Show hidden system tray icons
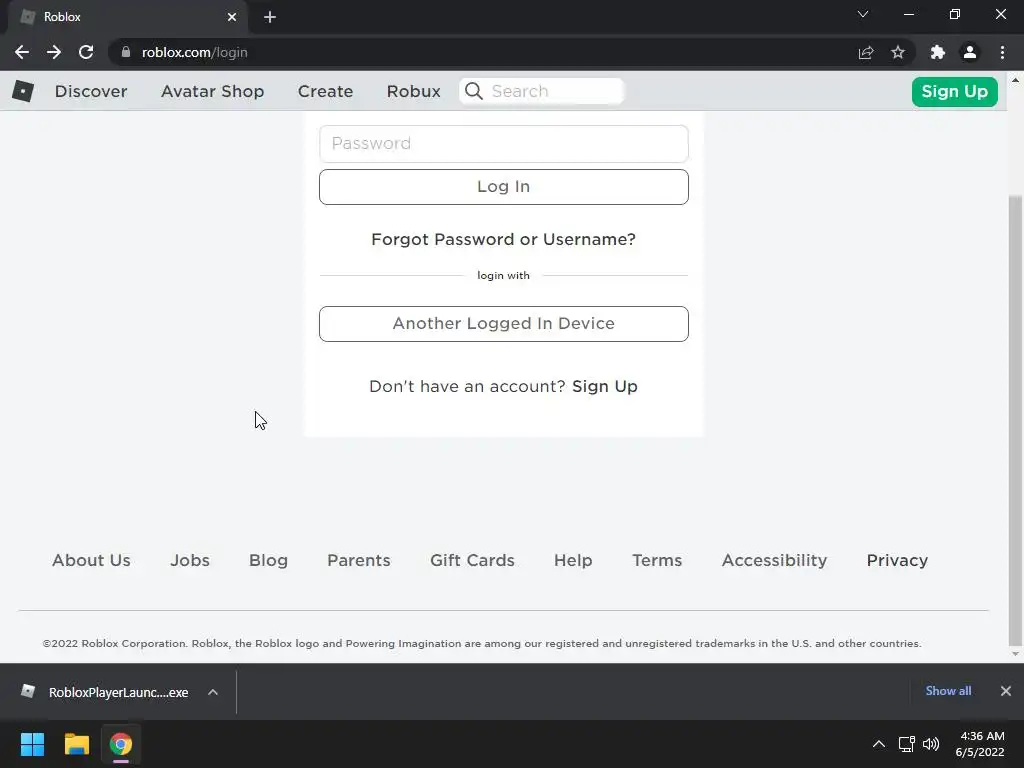 pos(879,744)
